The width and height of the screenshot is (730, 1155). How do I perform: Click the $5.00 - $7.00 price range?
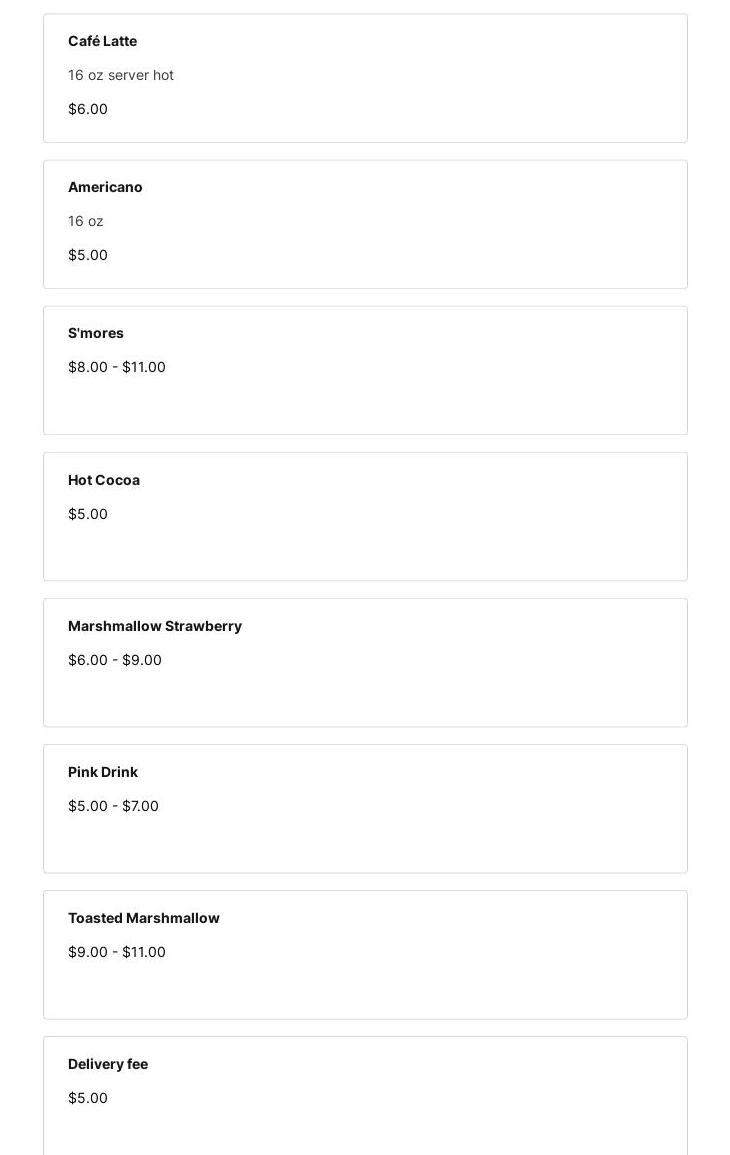(x=113, y=806)
